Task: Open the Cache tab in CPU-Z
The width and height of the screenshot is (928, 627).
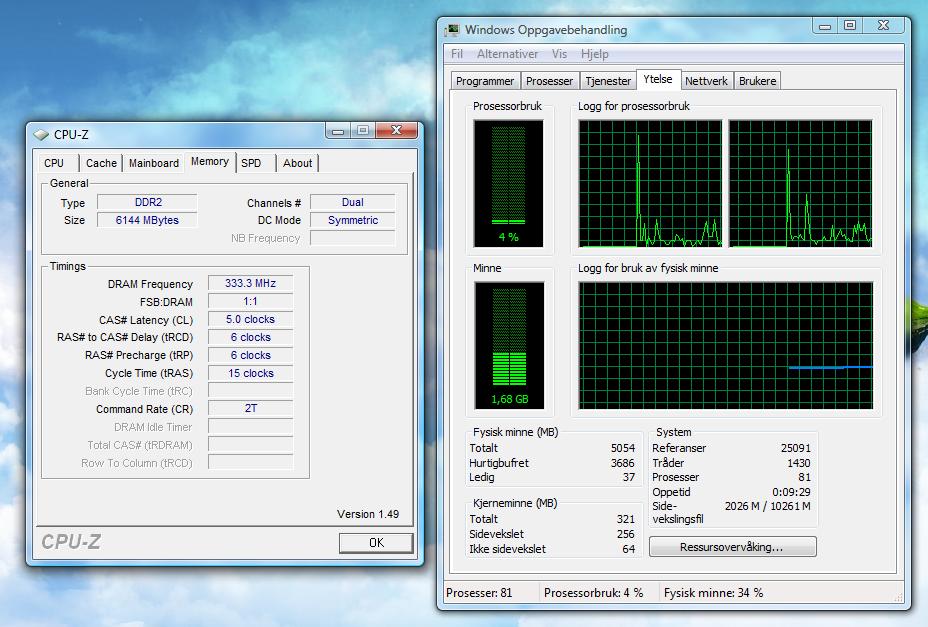Action: (101, 163)
